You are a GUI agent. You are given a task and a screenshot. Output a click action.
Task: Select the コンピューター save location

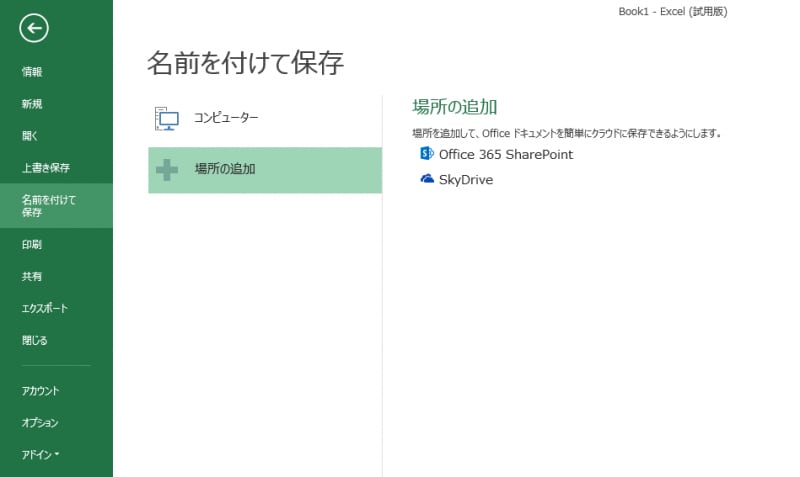pos(265,118)
